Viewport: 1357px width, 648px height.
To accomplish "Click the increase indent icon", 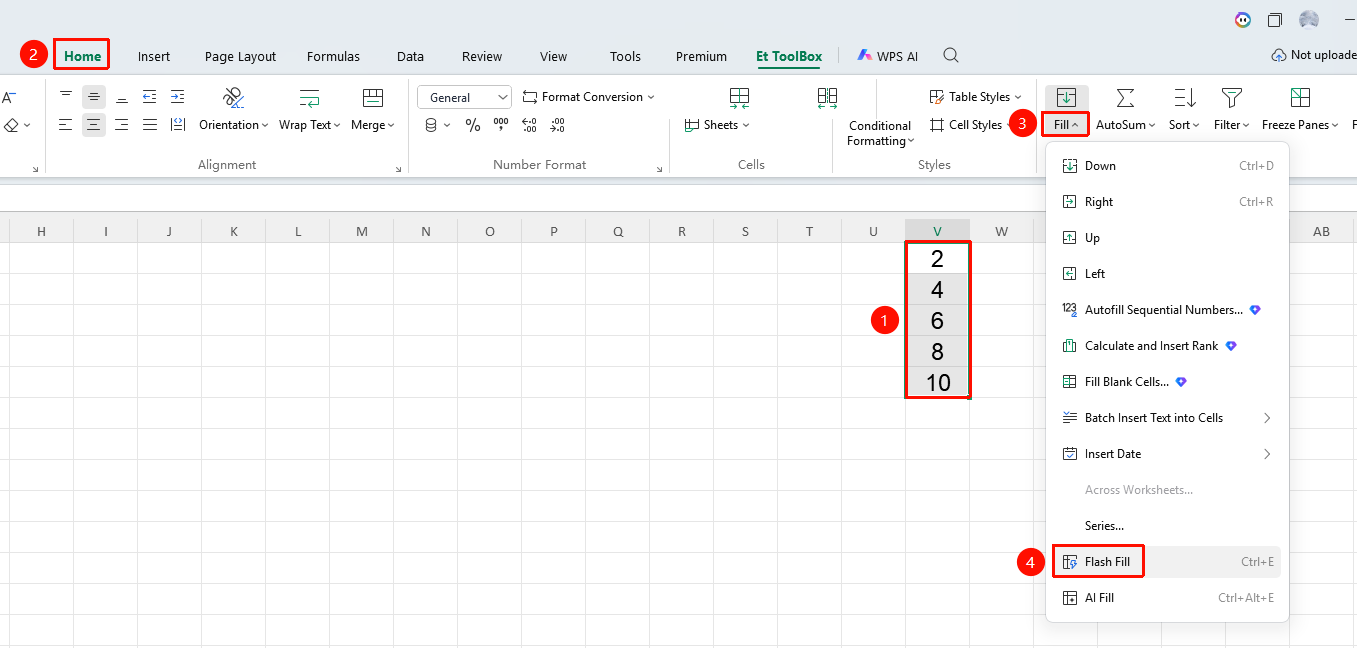I will (178, 97).
